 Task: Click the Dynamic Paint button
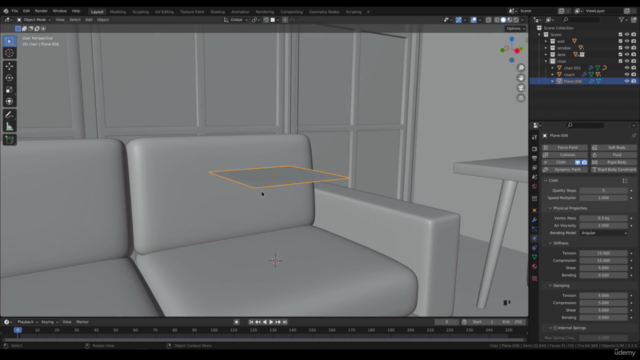tap(565, 169)
